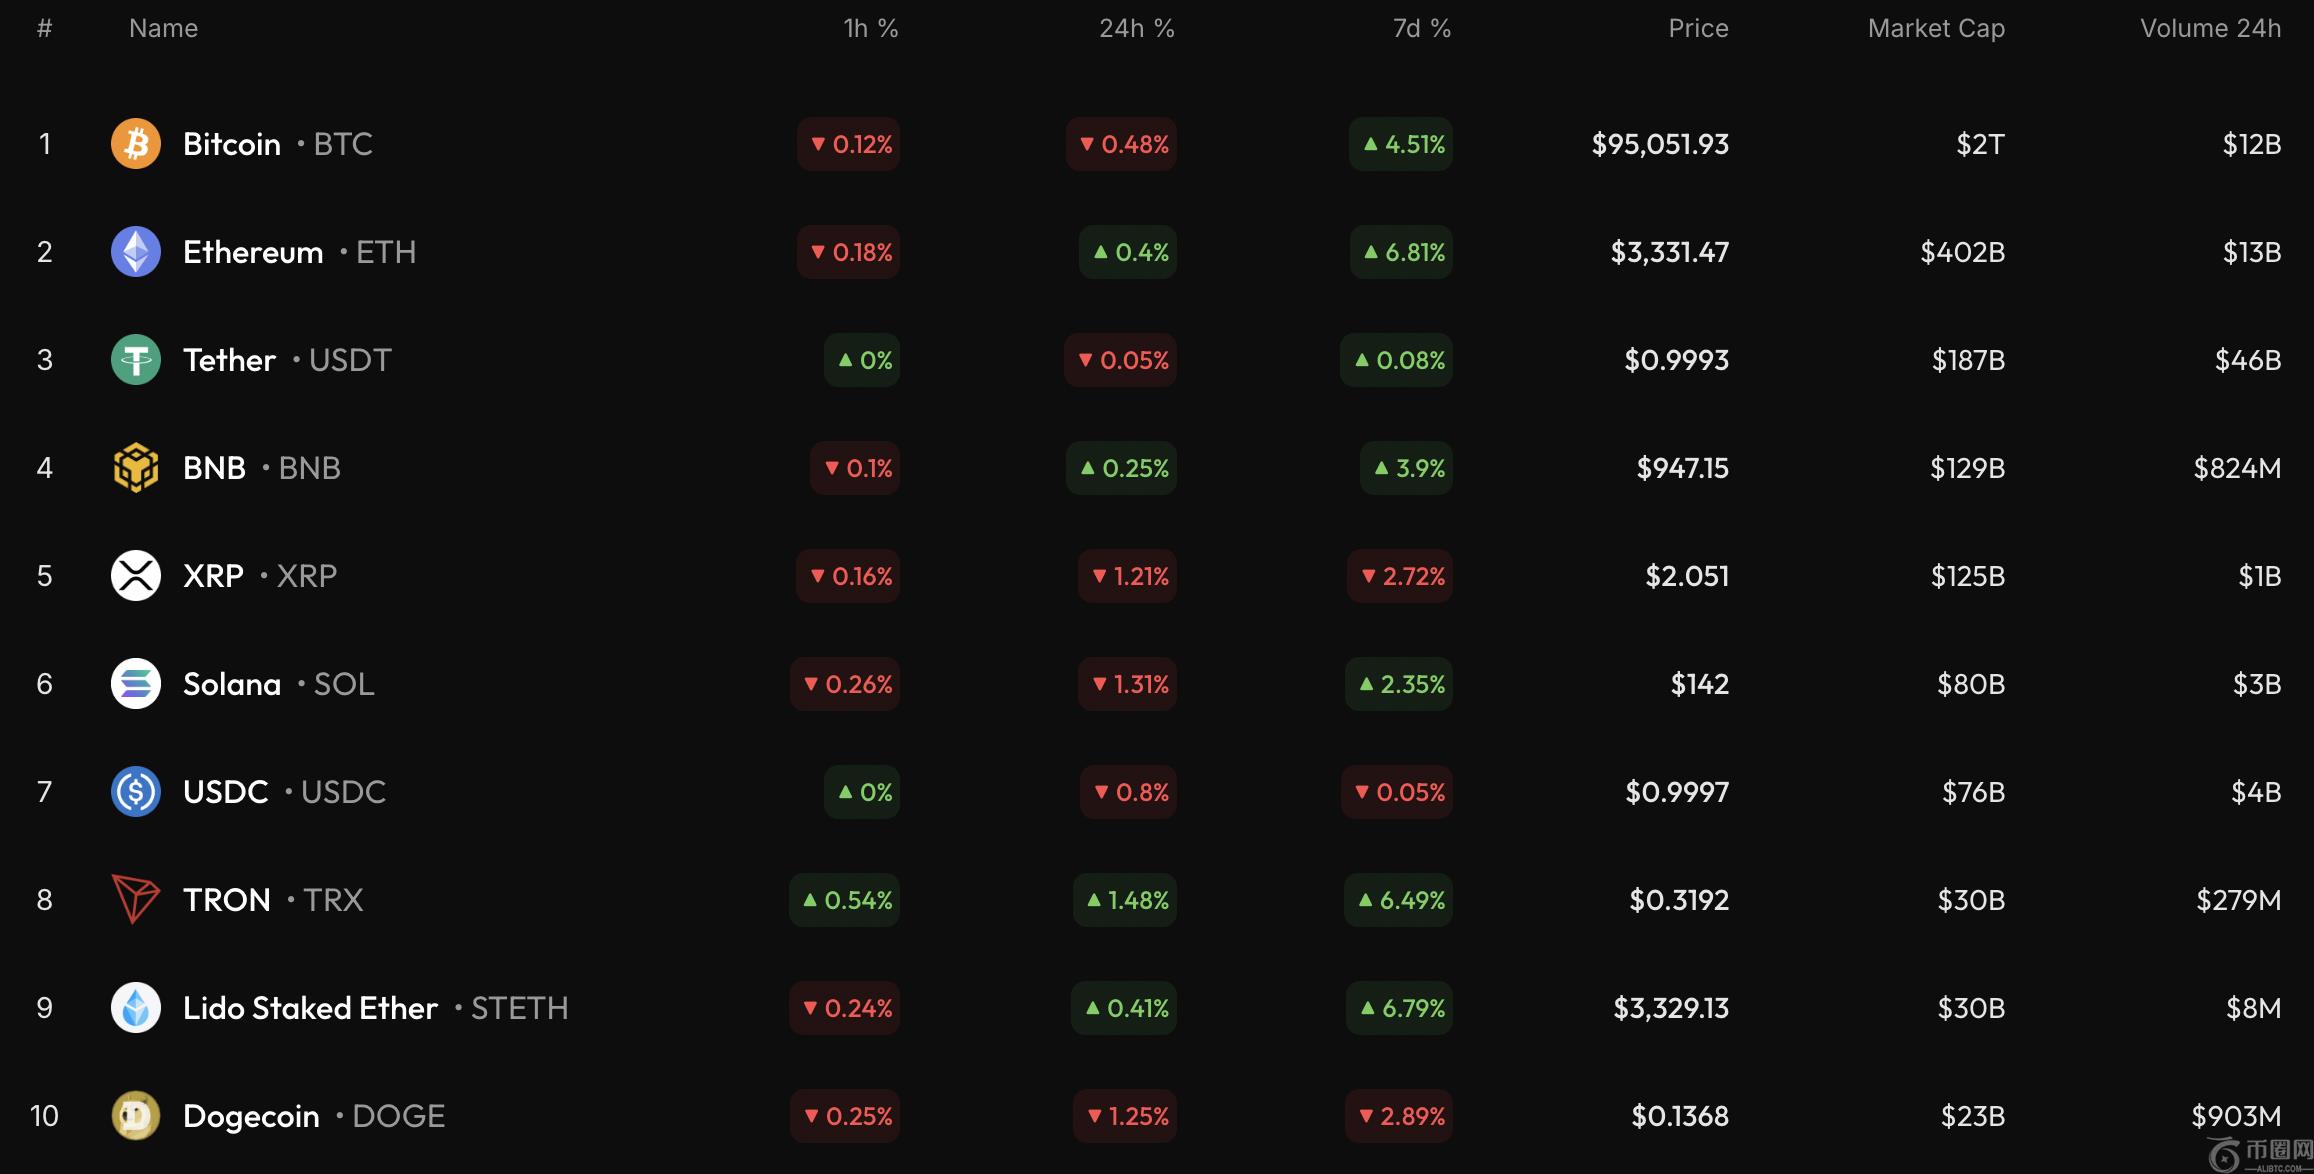
Task: Click the Dogecoin logo icon
Action: click(135, 1116)
